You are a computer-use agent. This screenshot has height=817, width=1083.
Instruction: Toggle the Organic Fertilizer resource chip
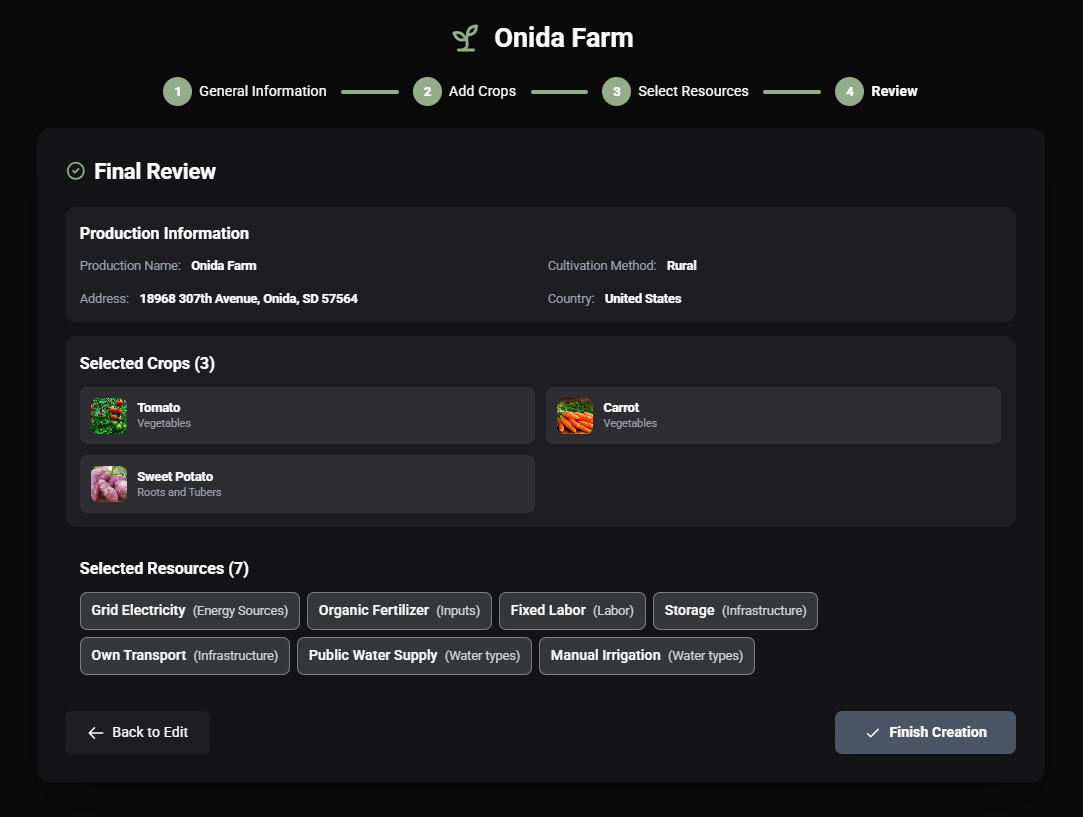coord(399,610)
